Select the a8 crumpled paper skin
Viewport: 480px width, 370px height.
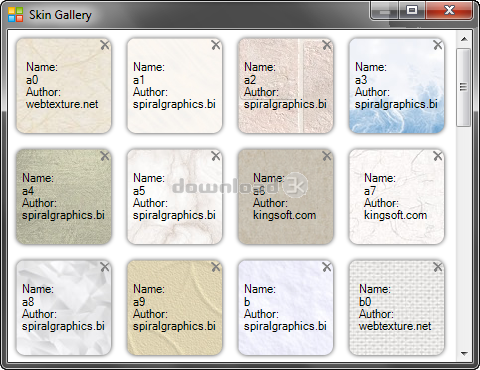pyautogui.click(x=64, y=308)
